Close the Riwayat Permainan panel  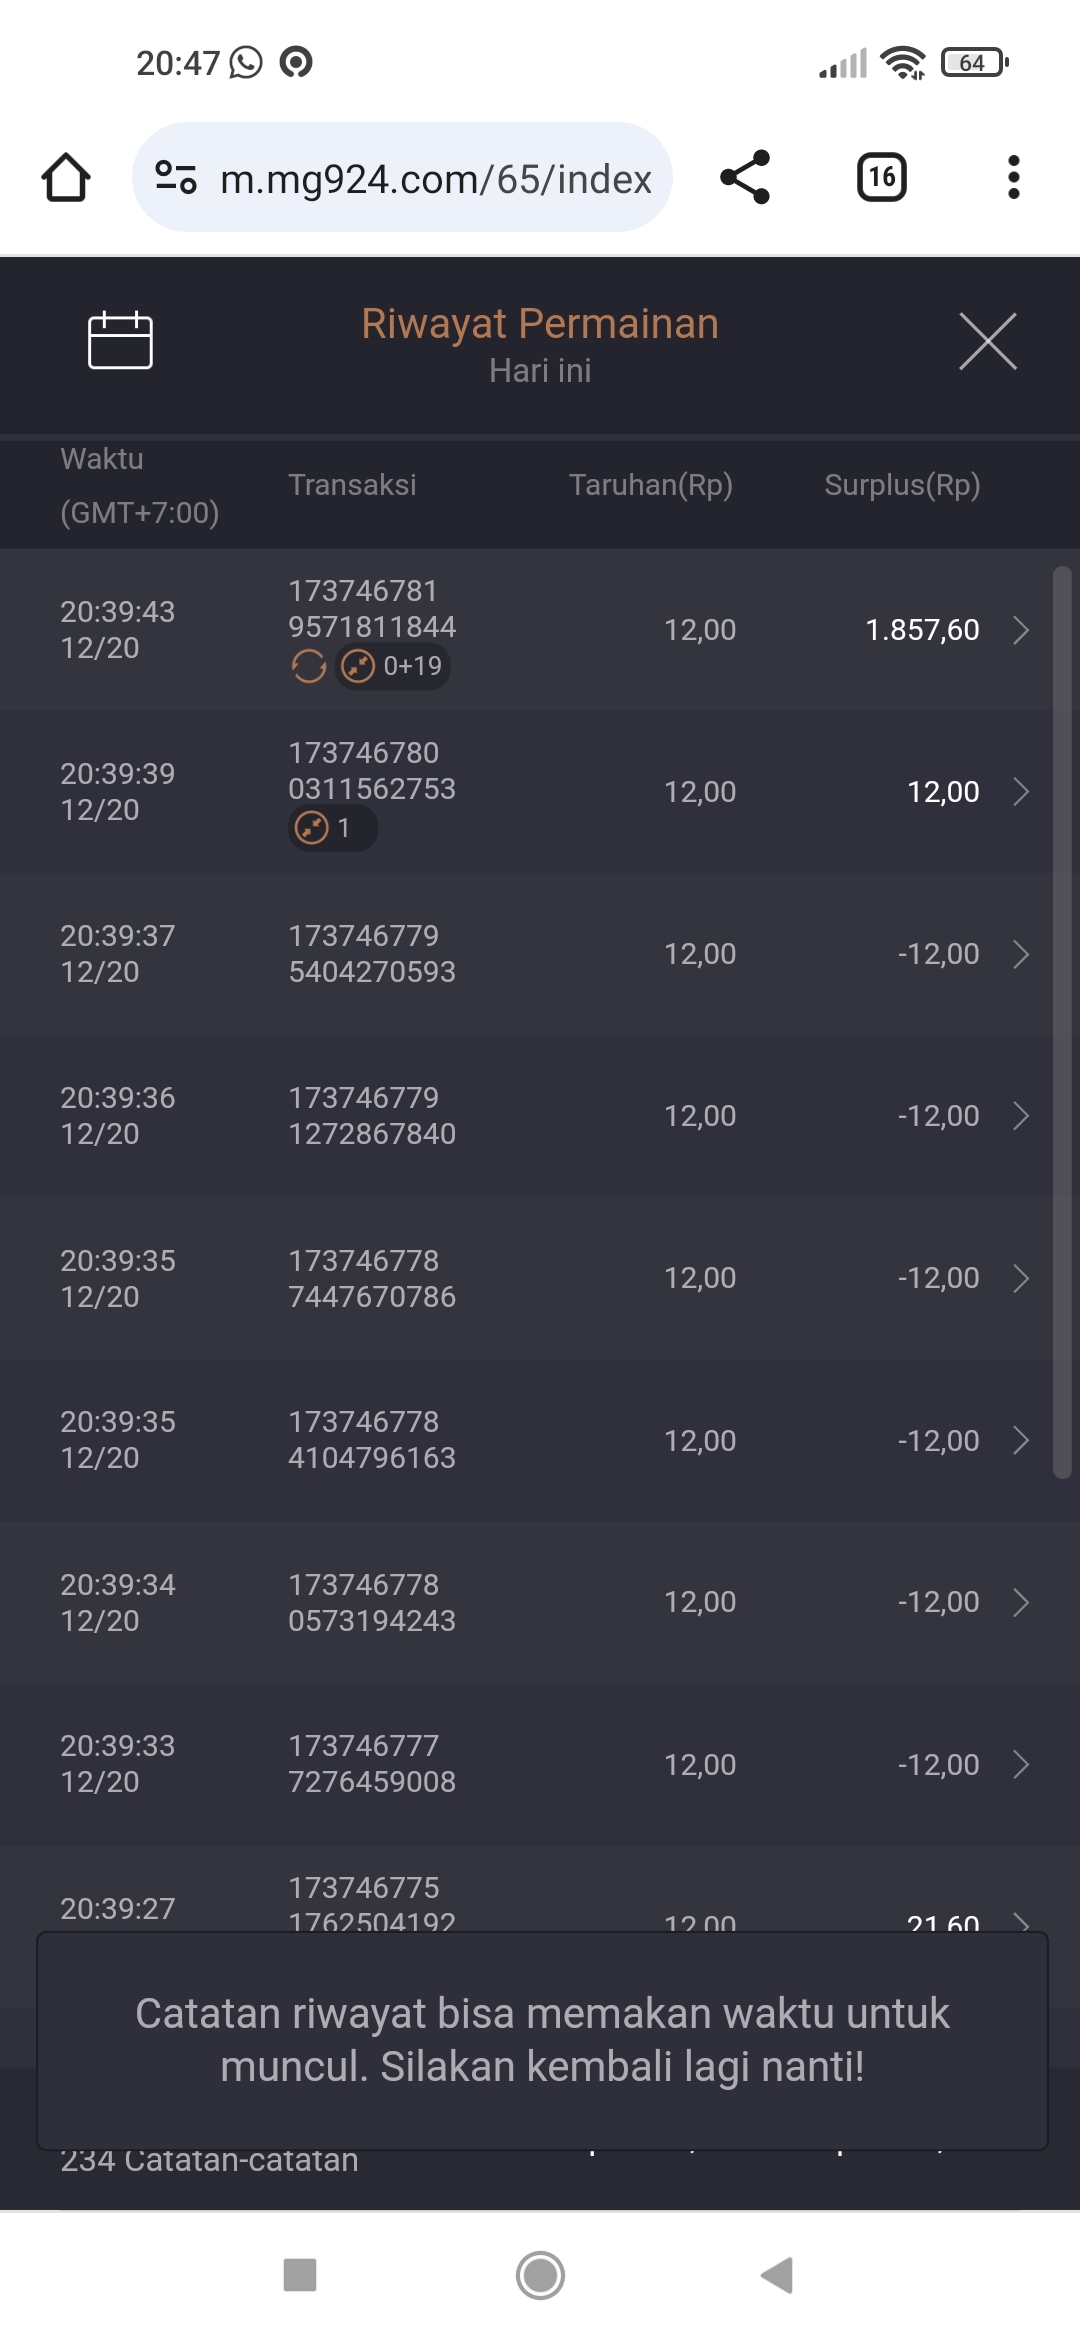(x=987, y=341)
